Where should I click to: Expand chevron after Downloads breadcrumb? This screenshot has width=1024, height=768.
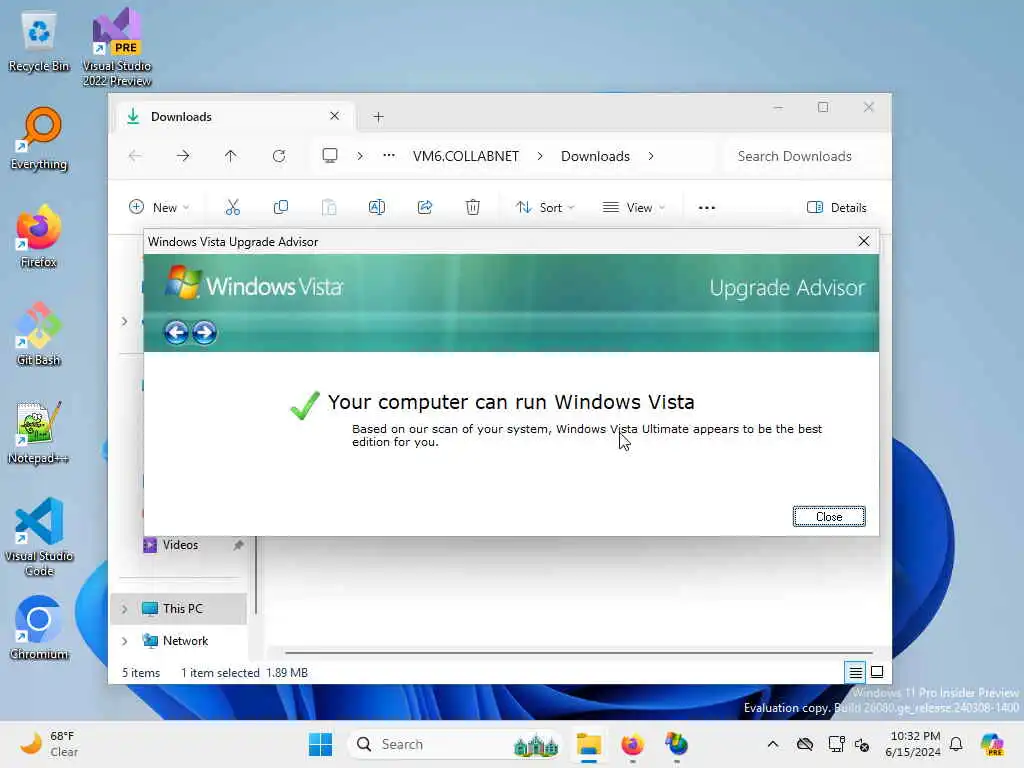[x=650, y=156]
